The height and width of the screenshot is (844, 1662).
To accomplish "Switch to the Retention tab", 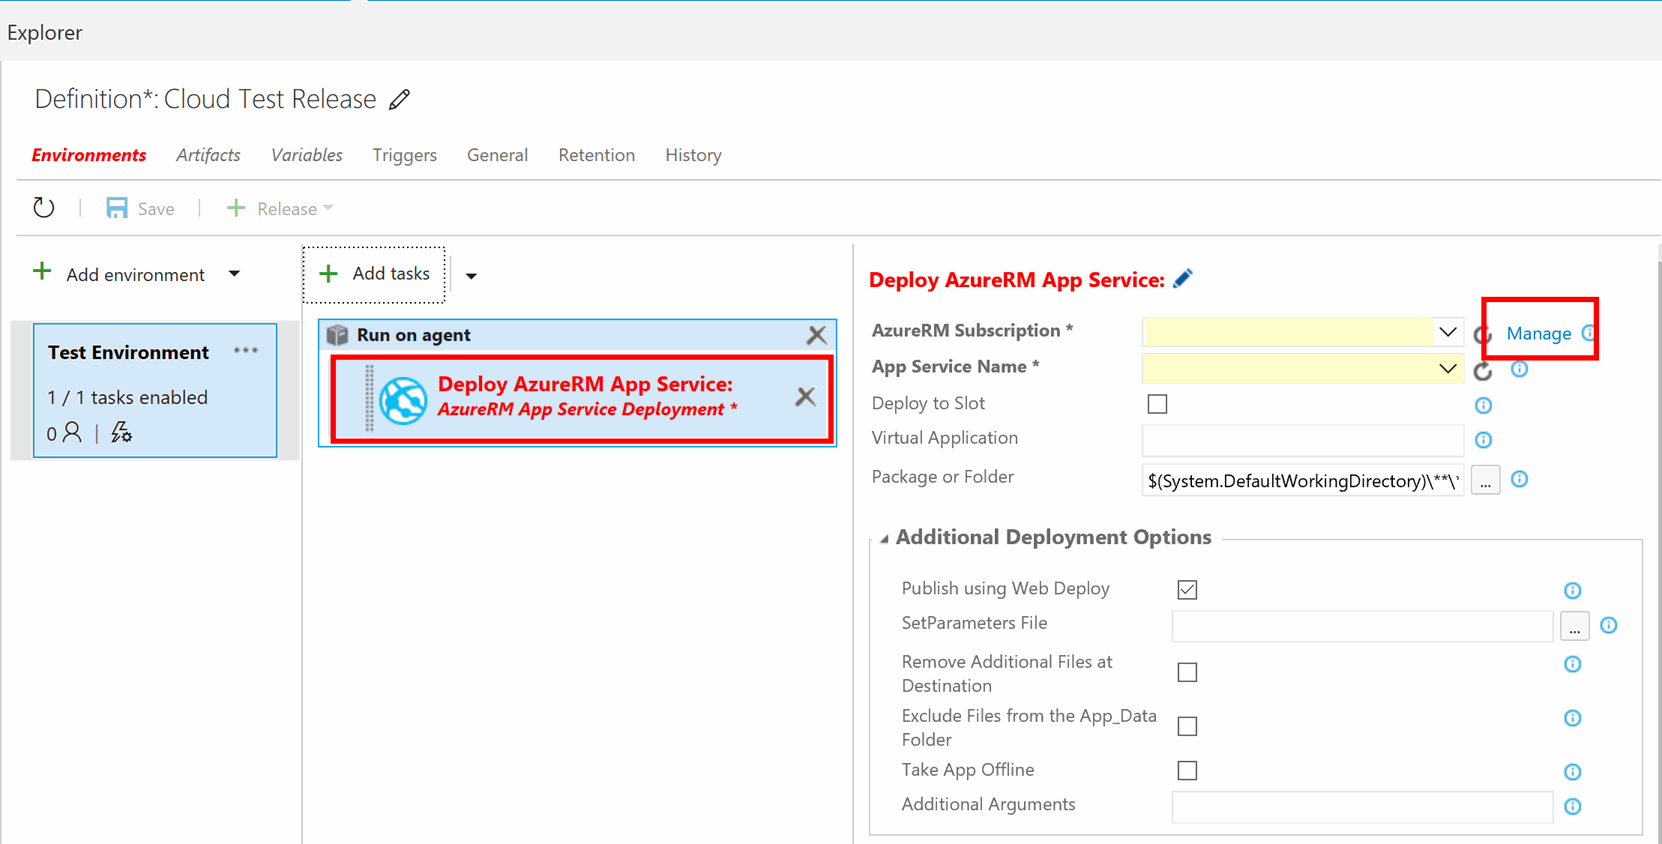I will click(x=597, y=155).
